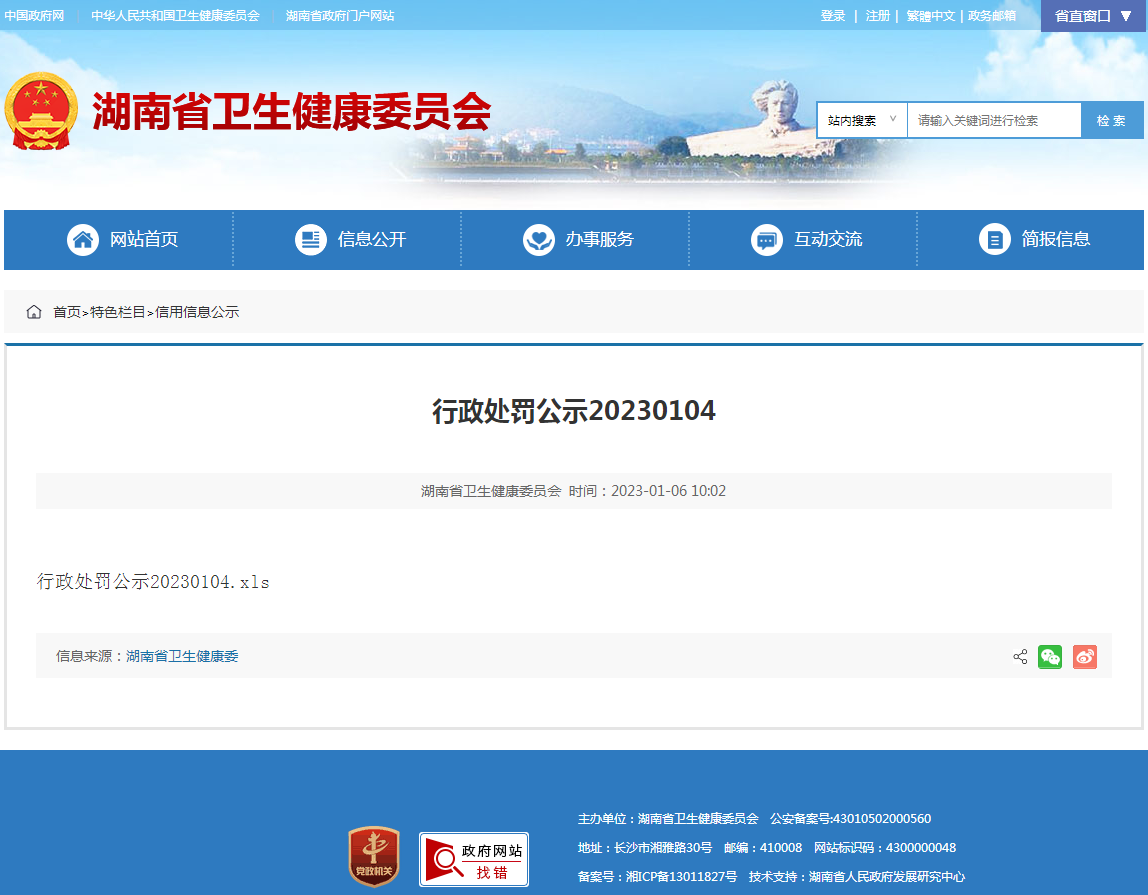Click the Weibo share icon
Image resolution: width=1148 pixels, height=895 pixels.
(1084, 657)
